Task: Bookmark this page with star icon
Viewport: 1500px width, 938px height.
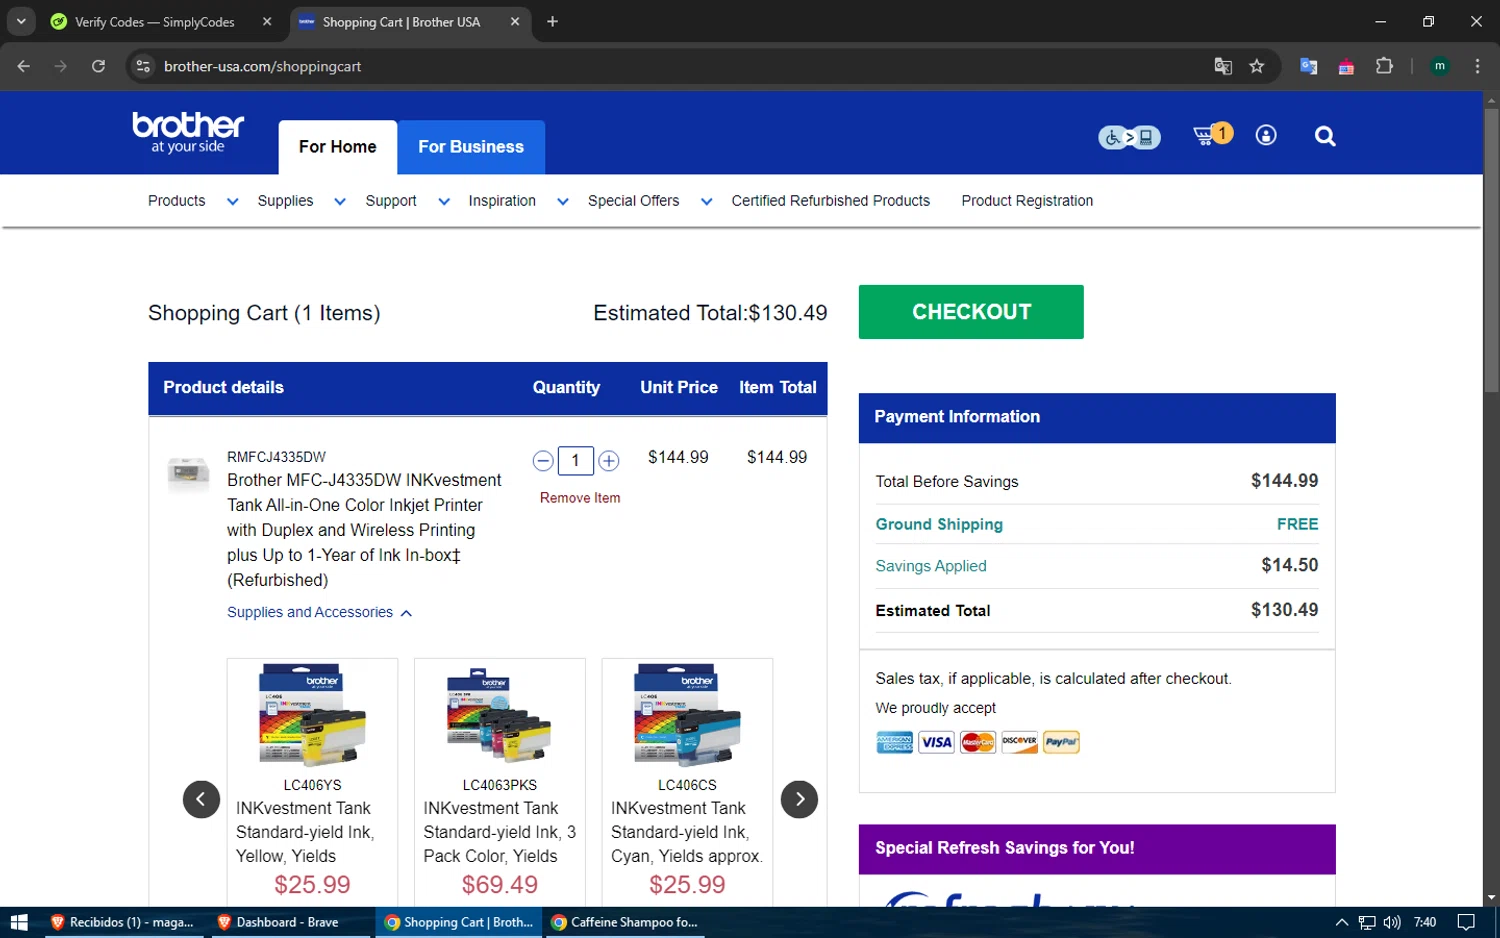Action: (x=1257, y=66)
